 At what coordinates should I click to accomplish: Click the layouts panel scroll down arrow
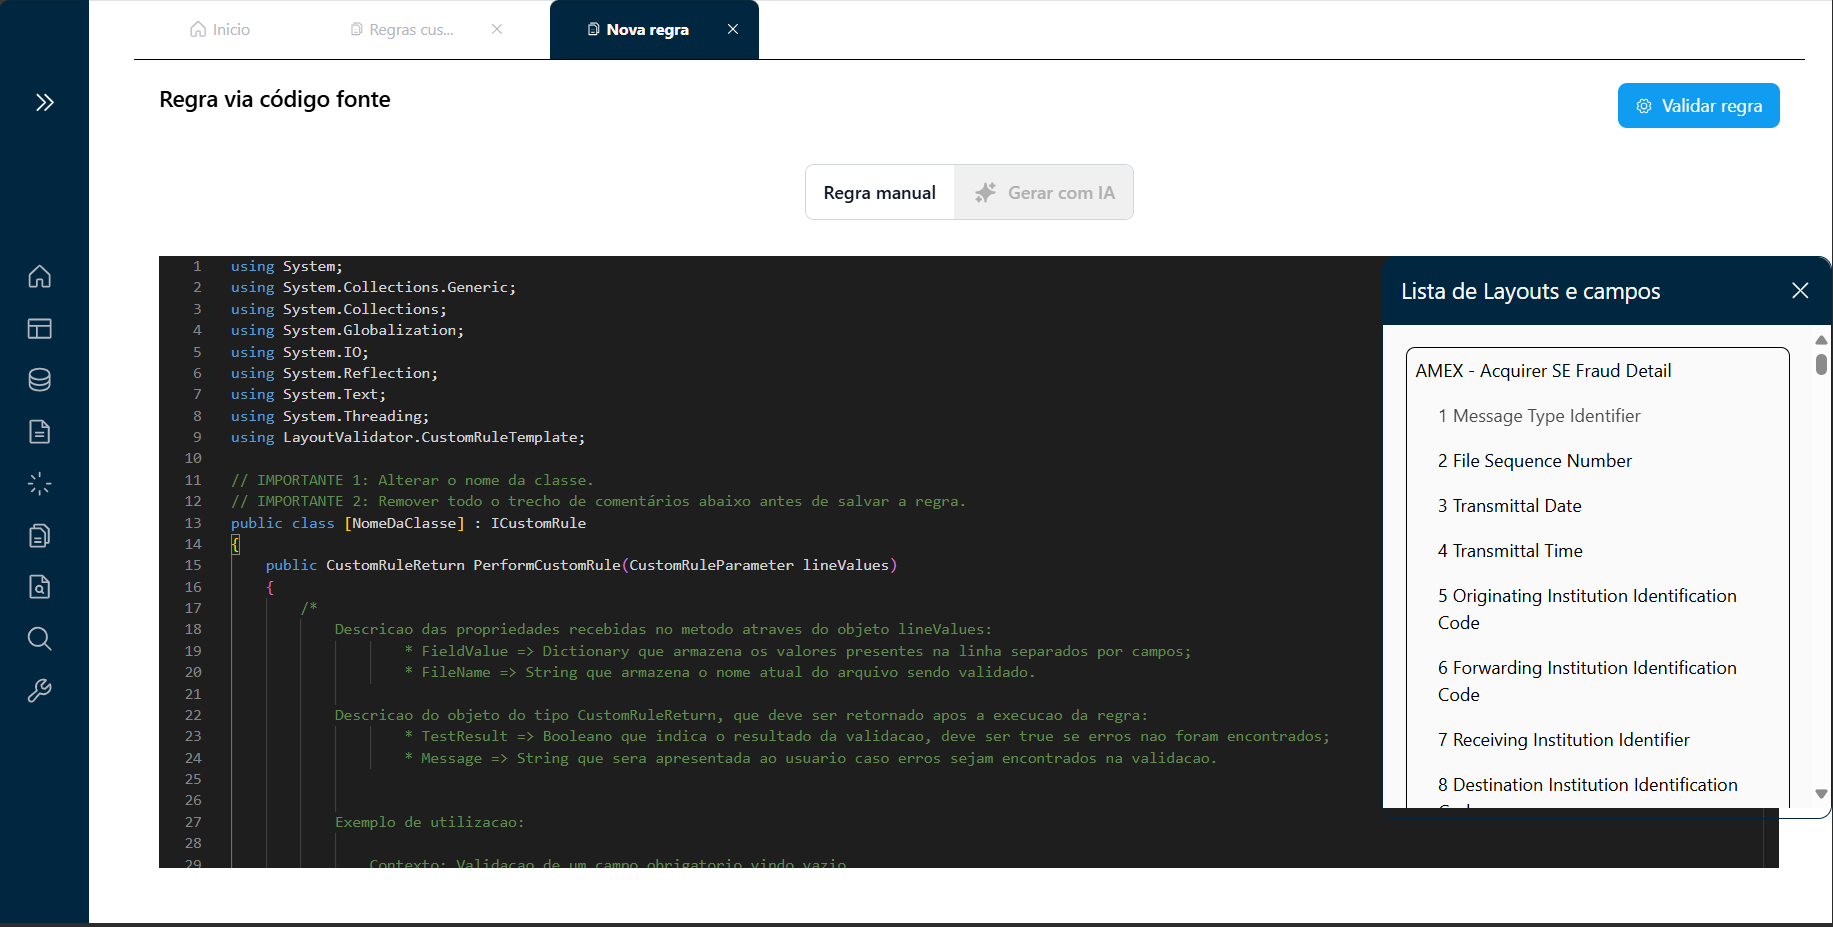click(x=1821, y=794)
